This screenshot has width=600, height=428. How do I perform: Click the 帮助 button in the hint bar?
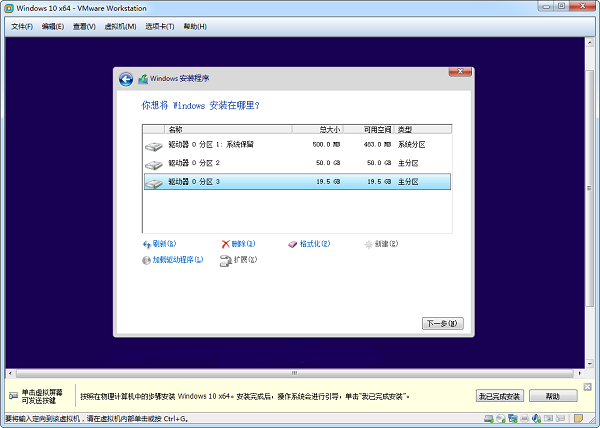pyautogui.click(x=553, y=396)
